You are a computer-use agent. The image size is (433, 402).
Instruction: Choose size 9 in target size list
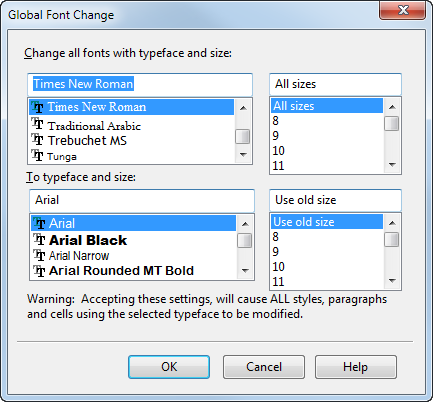point(327,252)
